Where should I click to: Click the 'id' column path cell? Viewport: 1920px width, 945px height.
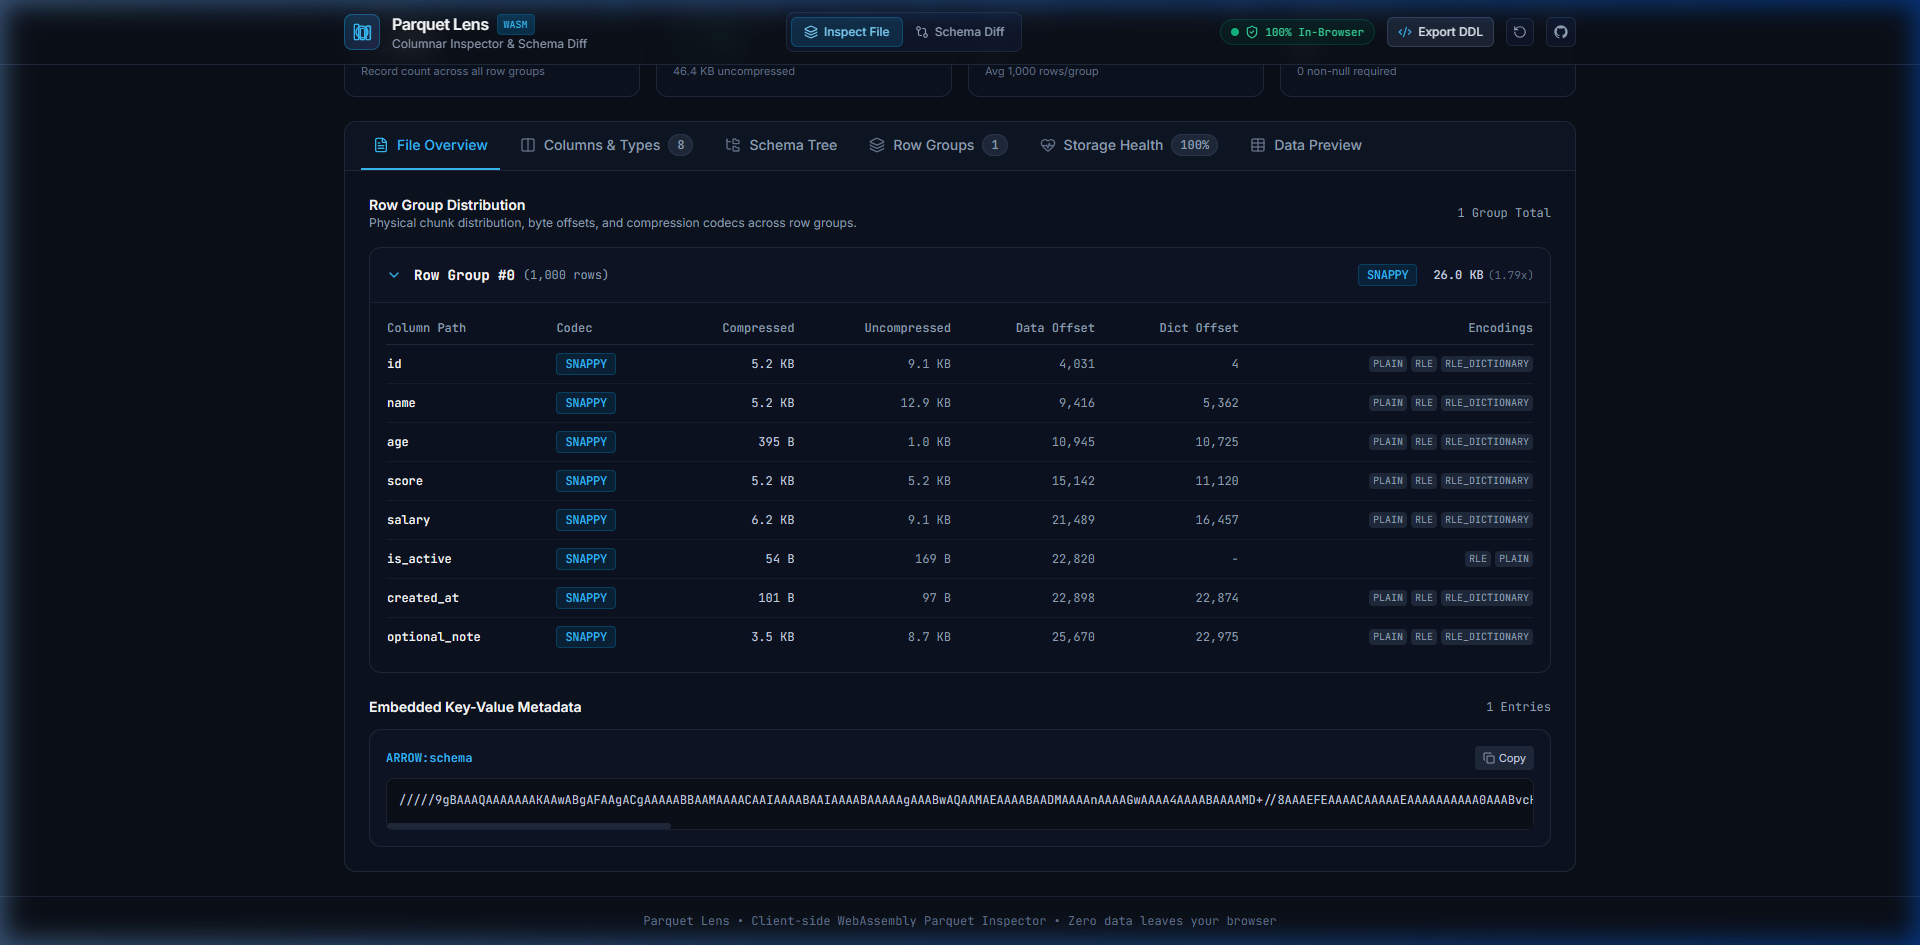pos(394,364)
